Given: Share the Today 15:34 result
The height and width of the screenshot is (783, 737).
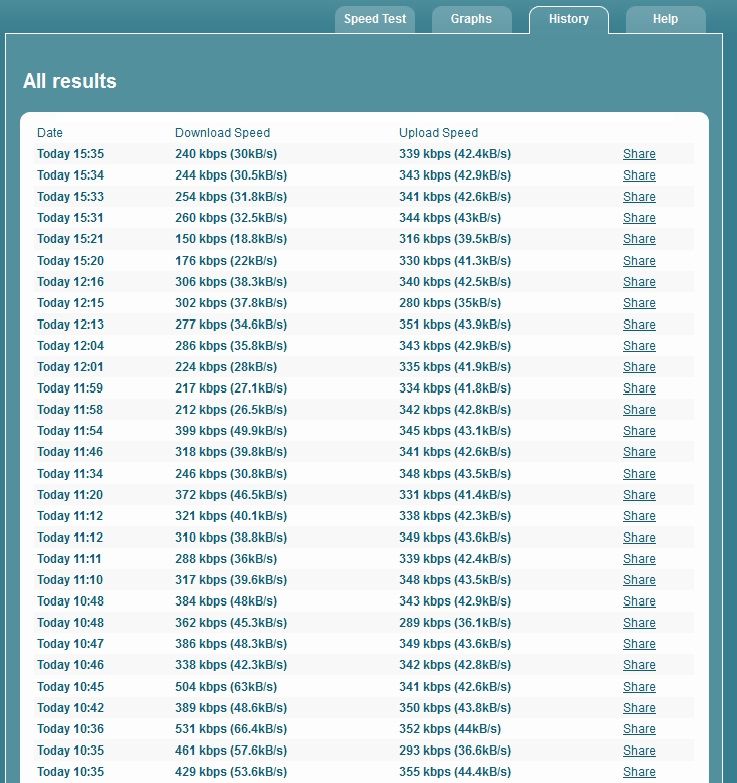Looking at the screenshot, I should coord(639,175).
